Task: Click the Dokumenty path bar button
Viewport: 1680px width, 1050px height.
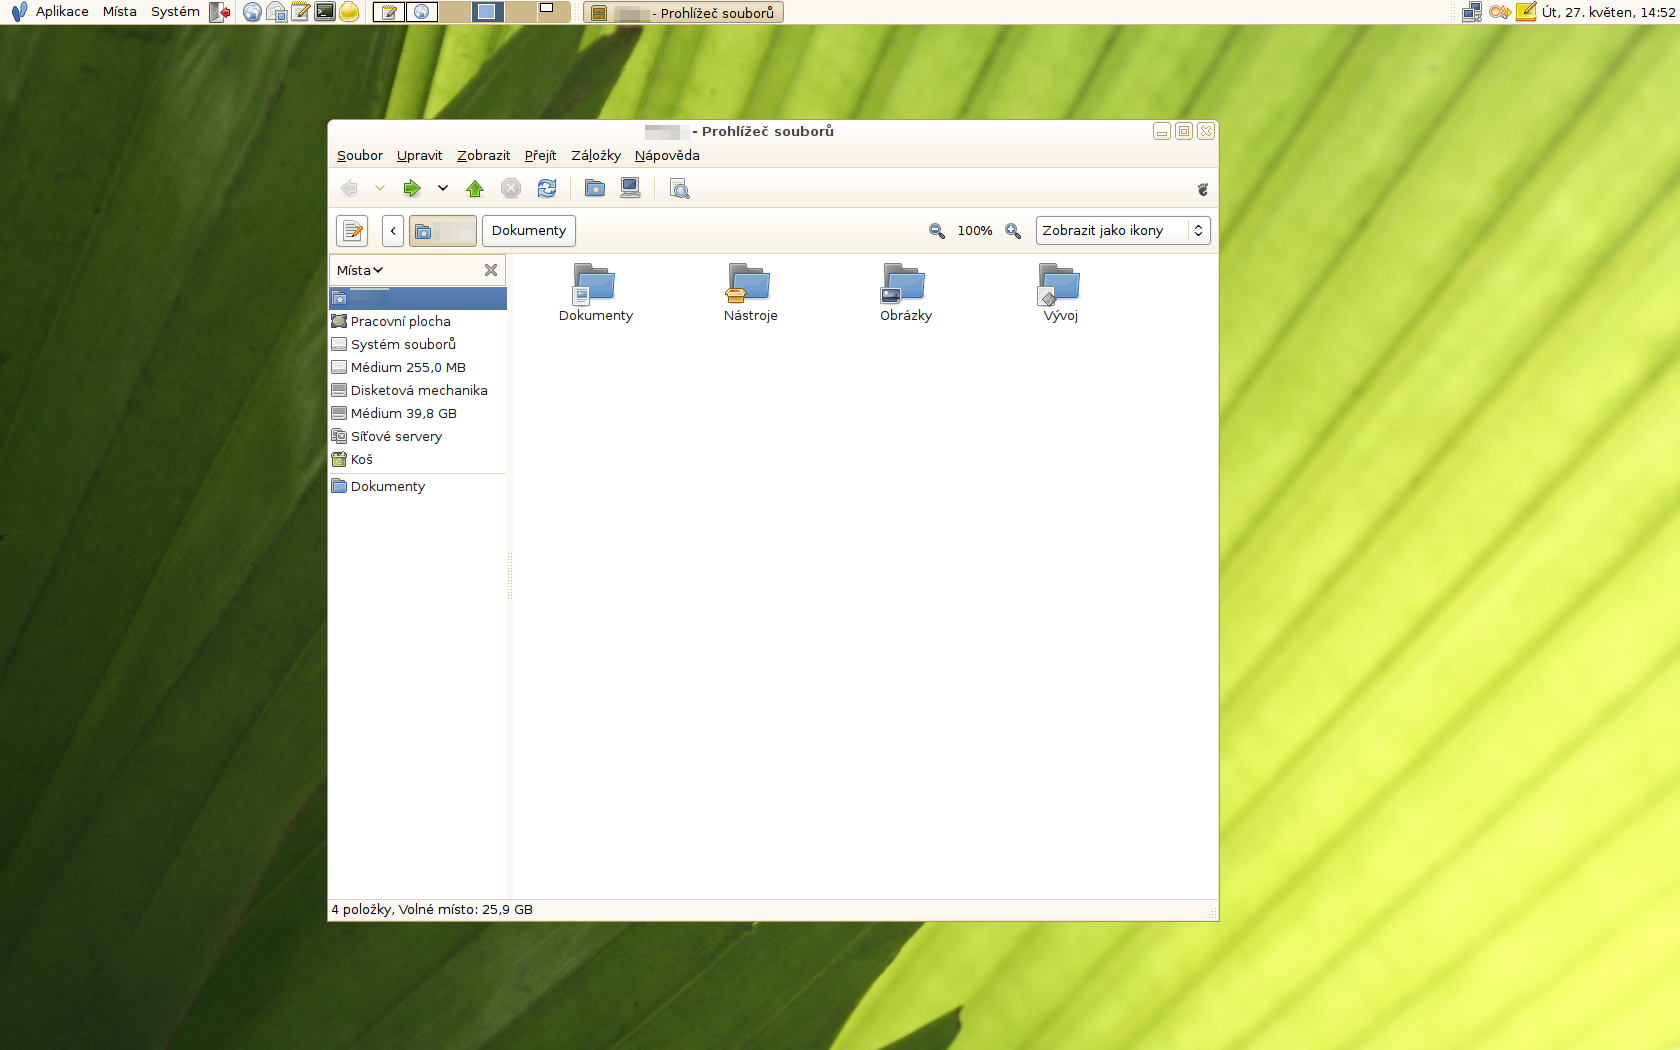Action: 528,231
